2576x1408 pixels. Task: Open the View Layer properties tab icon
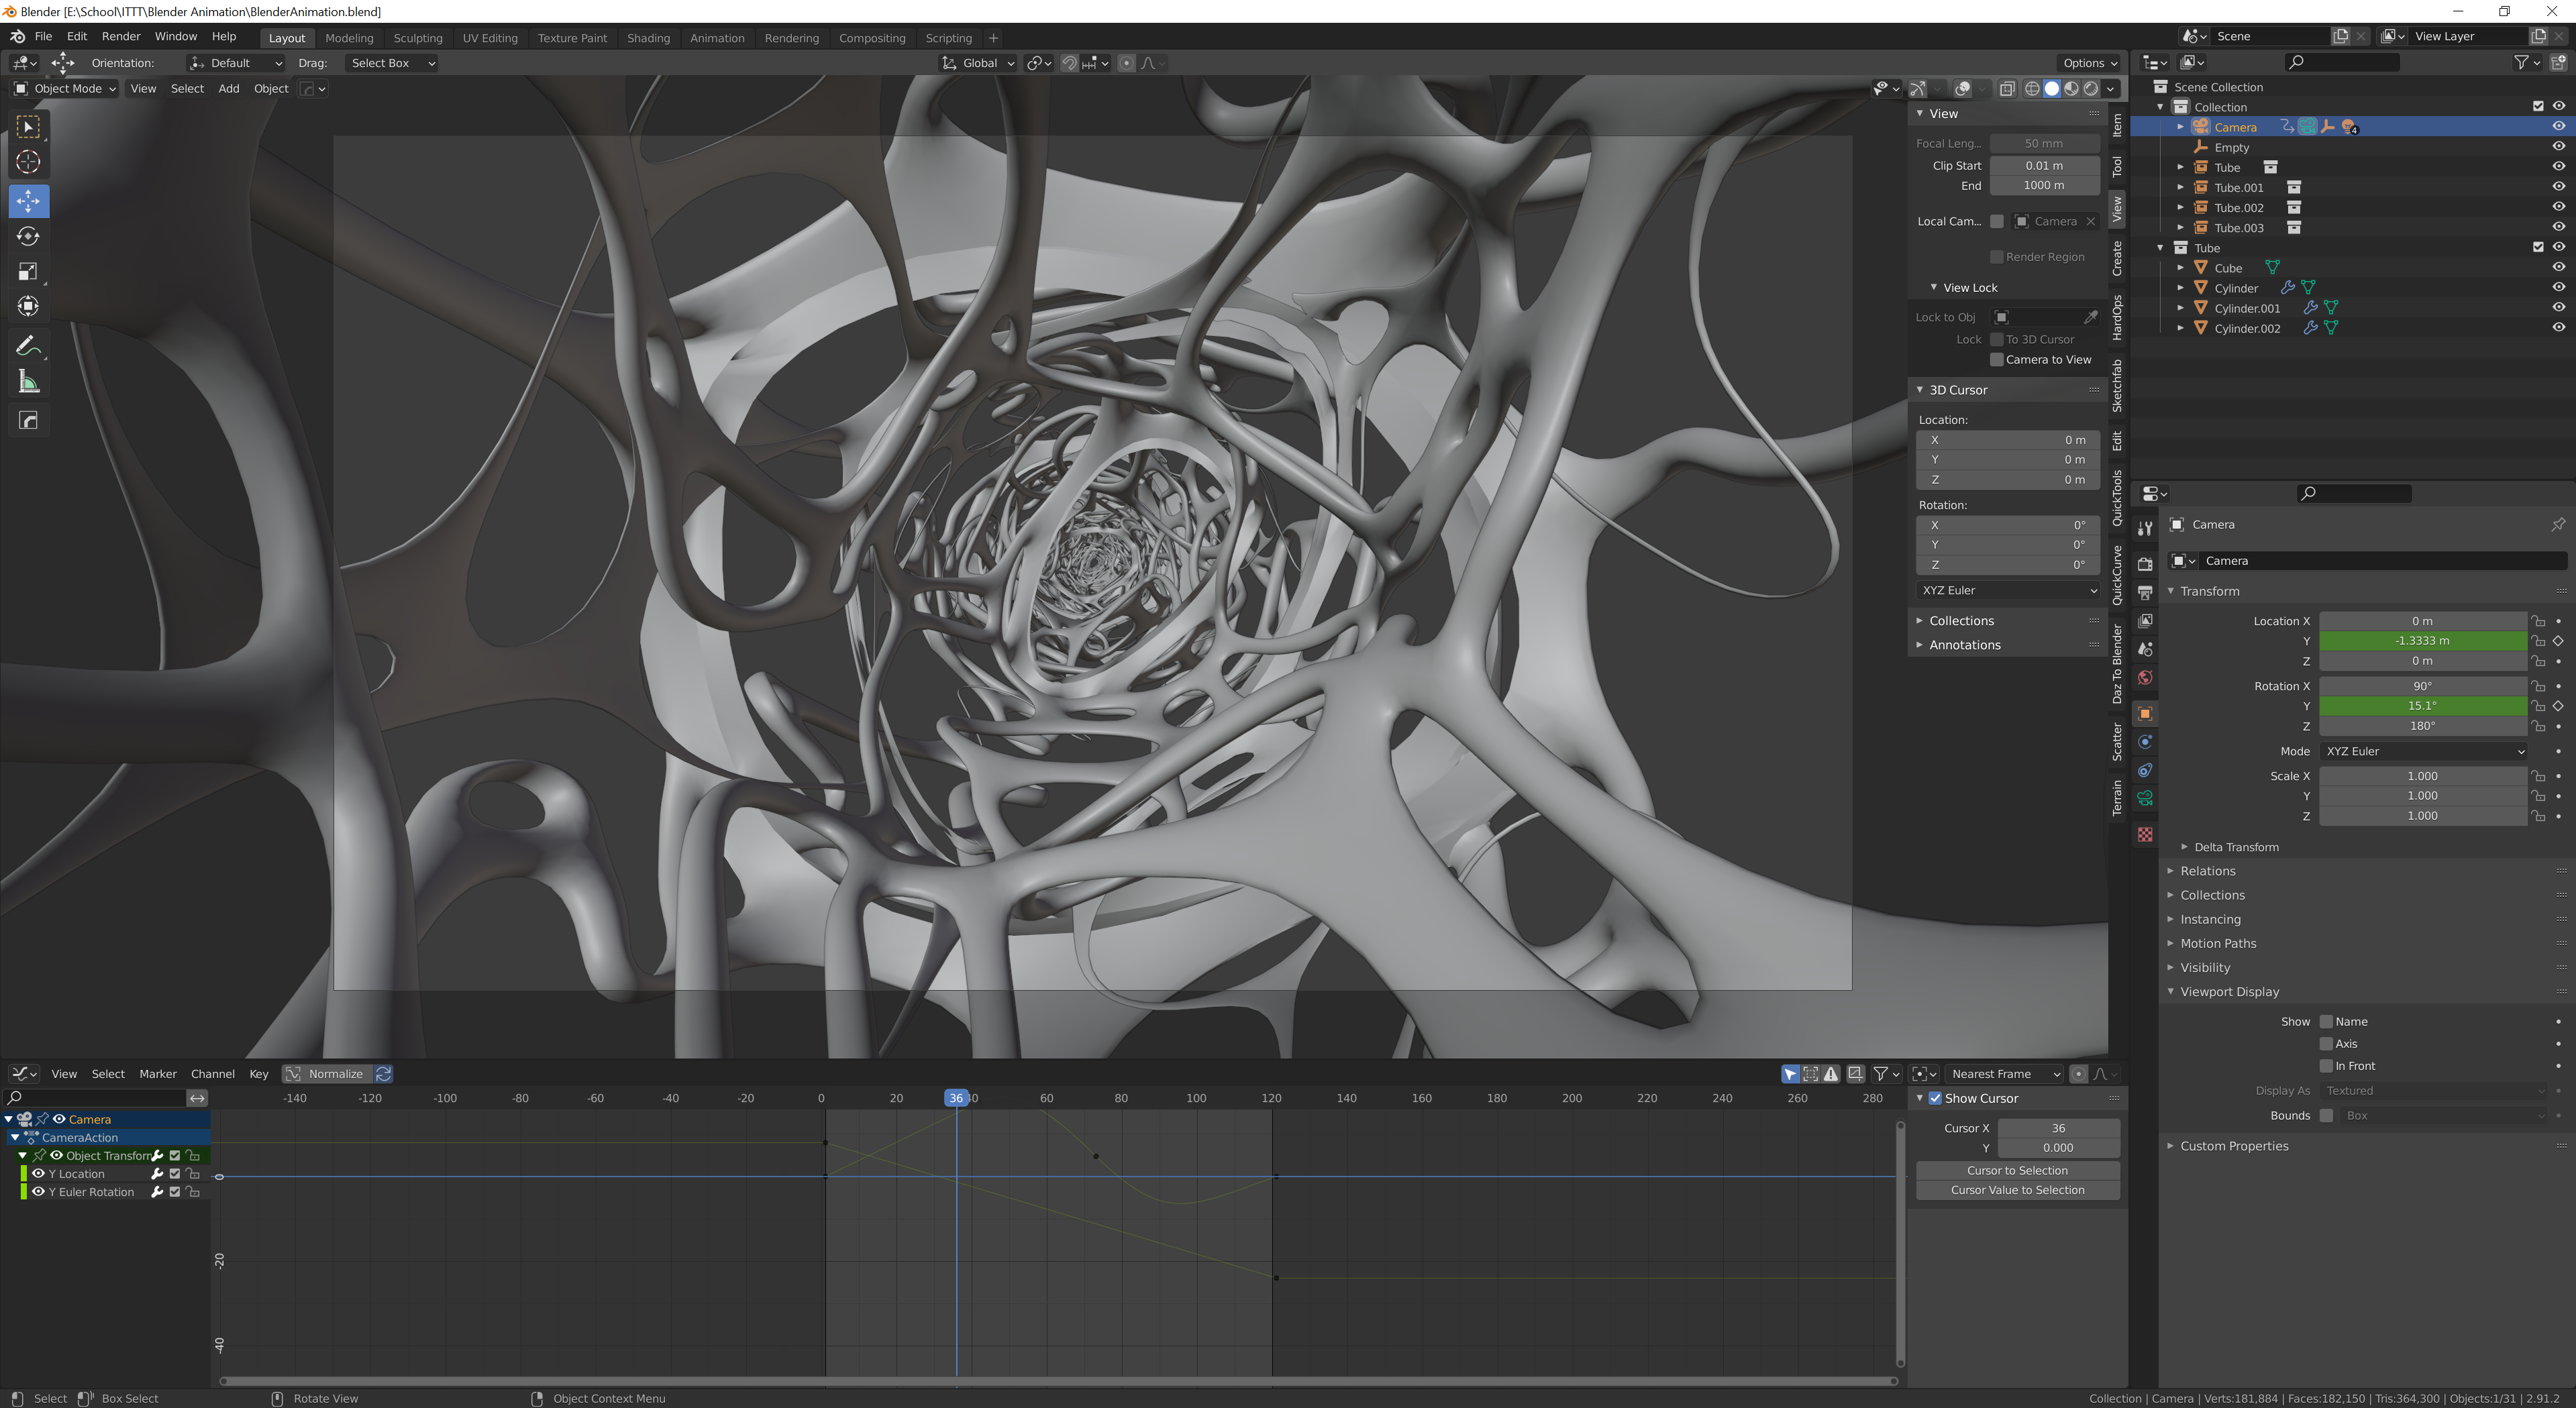point(2144,621)
